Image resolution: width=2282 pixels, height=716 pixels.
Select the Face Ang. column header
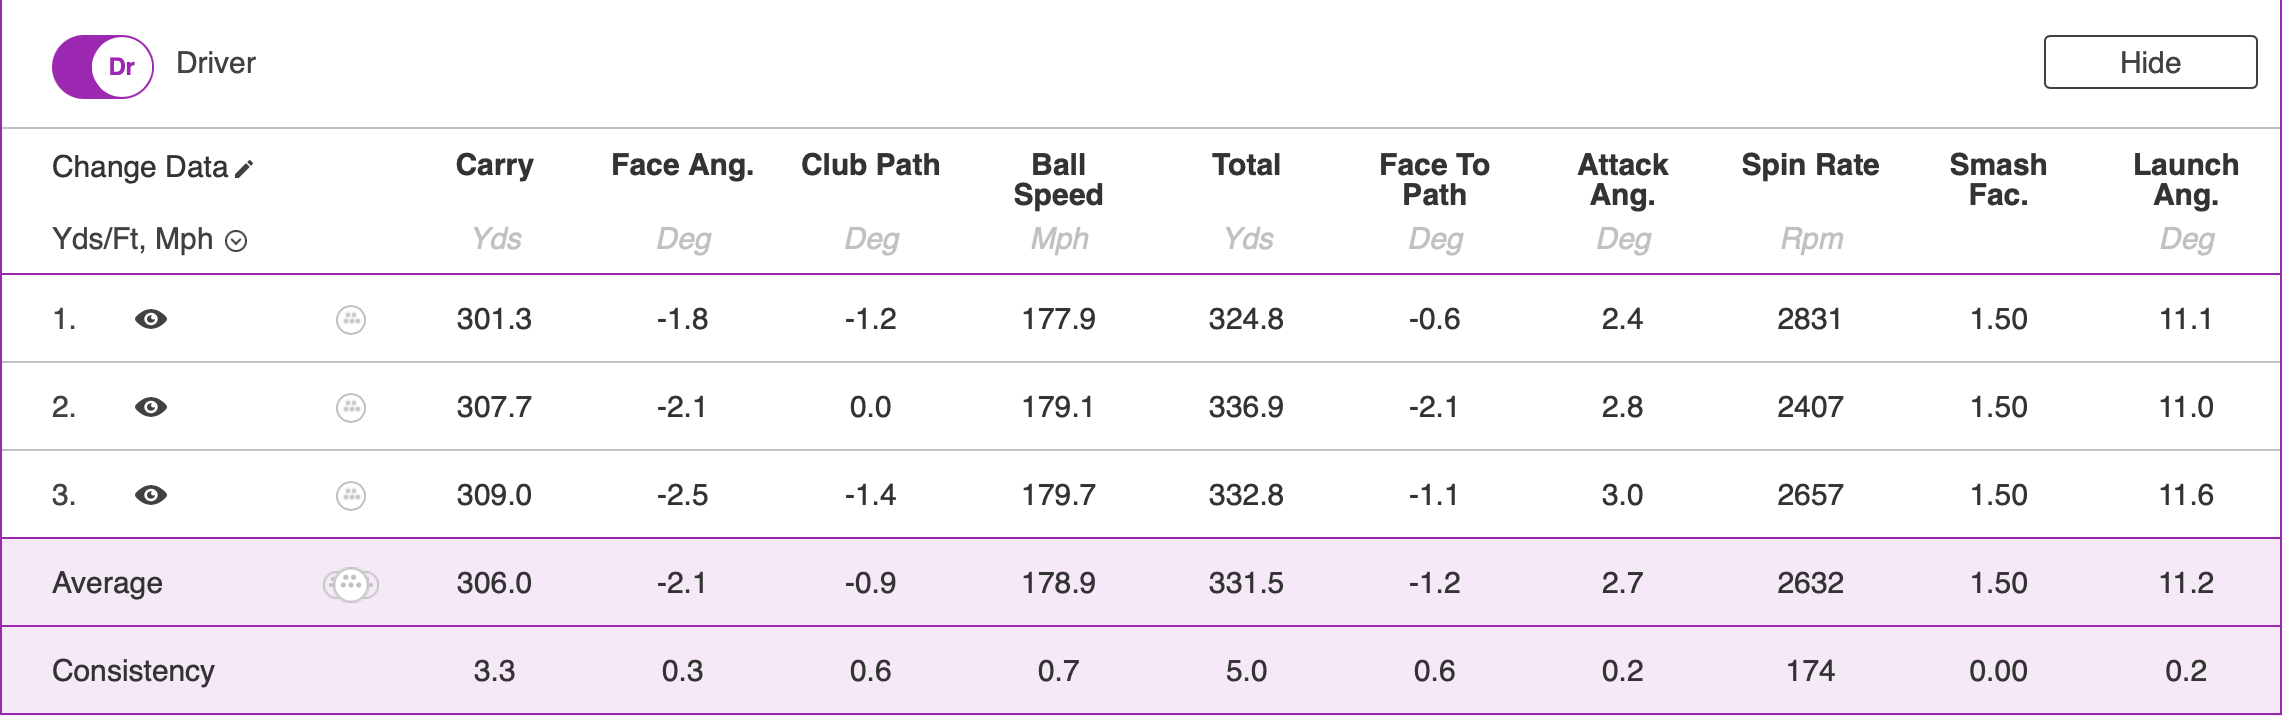click(682, 165)
